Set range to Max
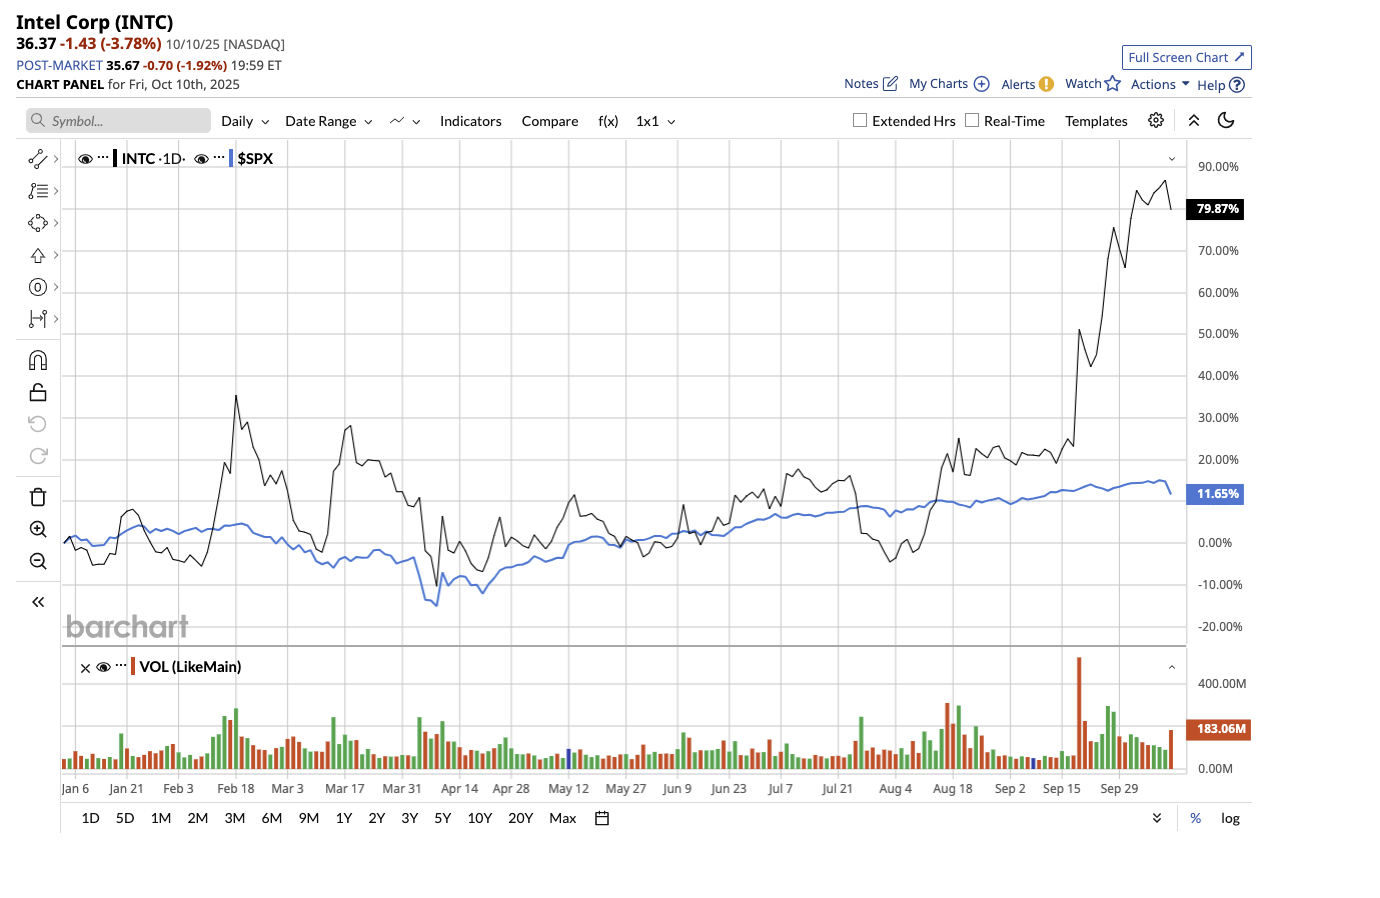This screenshot has width=1380, height=898. point(563,818)
